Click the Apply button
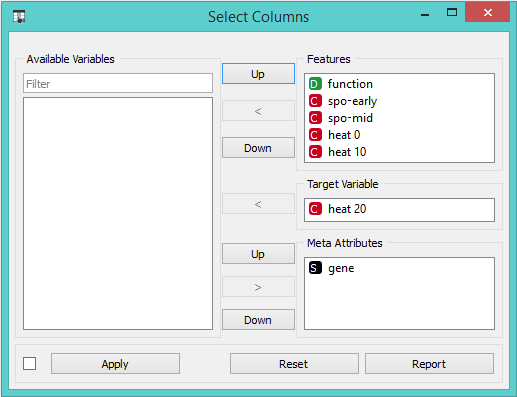Image resolution: width=517 pixels, height=397 pixels. (x=115, y=364)
